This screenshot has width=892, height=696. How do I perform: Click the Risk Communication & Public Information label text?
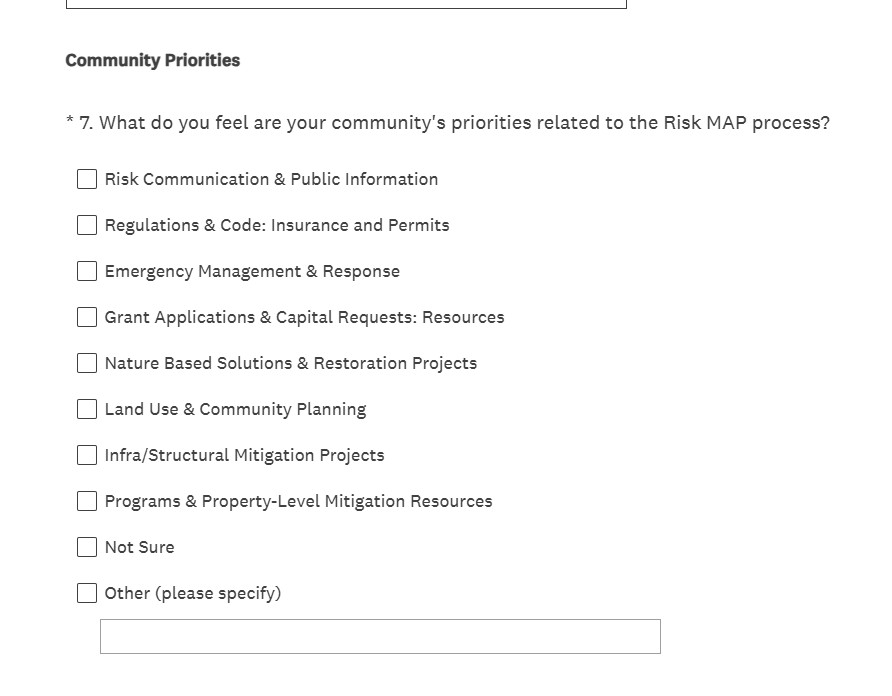[x=271, y=179]
